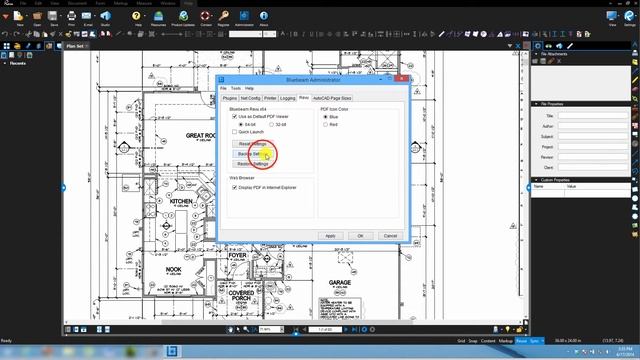Enable the Quick Launch checkbox
Image resolution: width=640 pixels, height=360 pixels.
pyautogui.click(x=234, y=132)
